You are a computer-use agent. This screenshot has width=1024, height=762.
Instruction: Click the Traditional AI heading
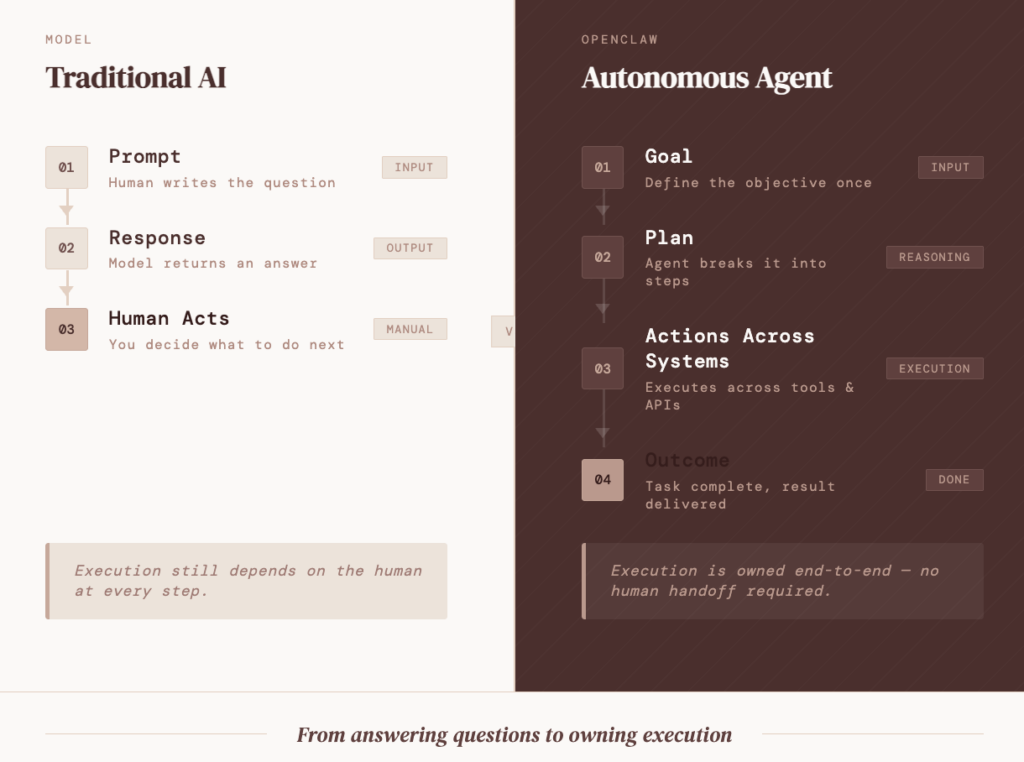(136, 78)
